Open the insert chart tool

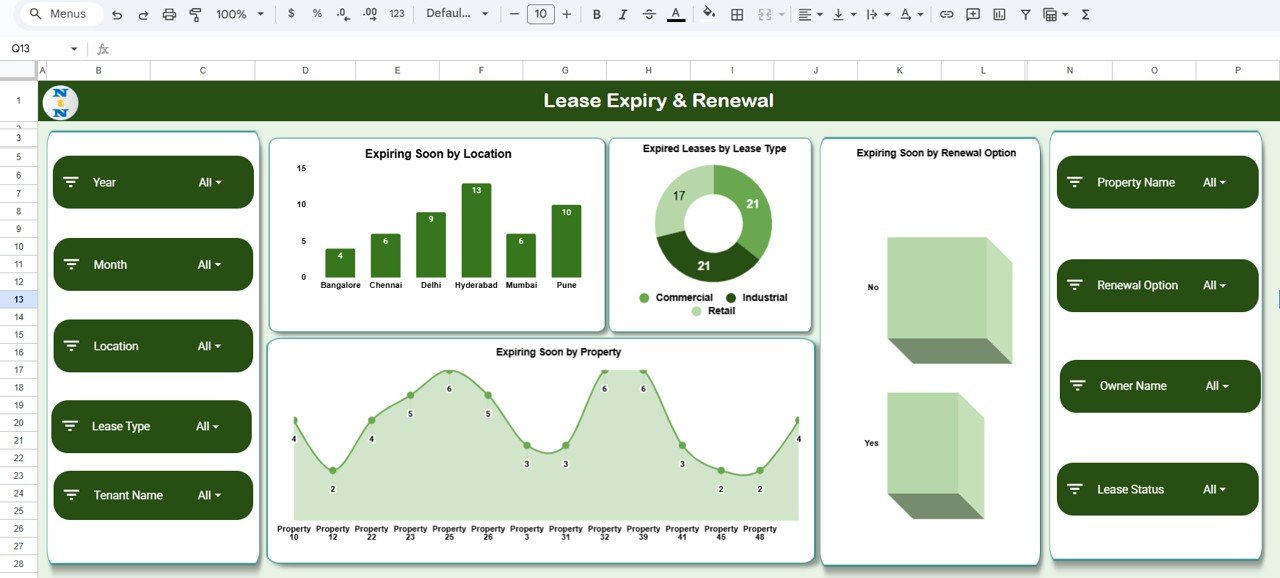point(998,14)
